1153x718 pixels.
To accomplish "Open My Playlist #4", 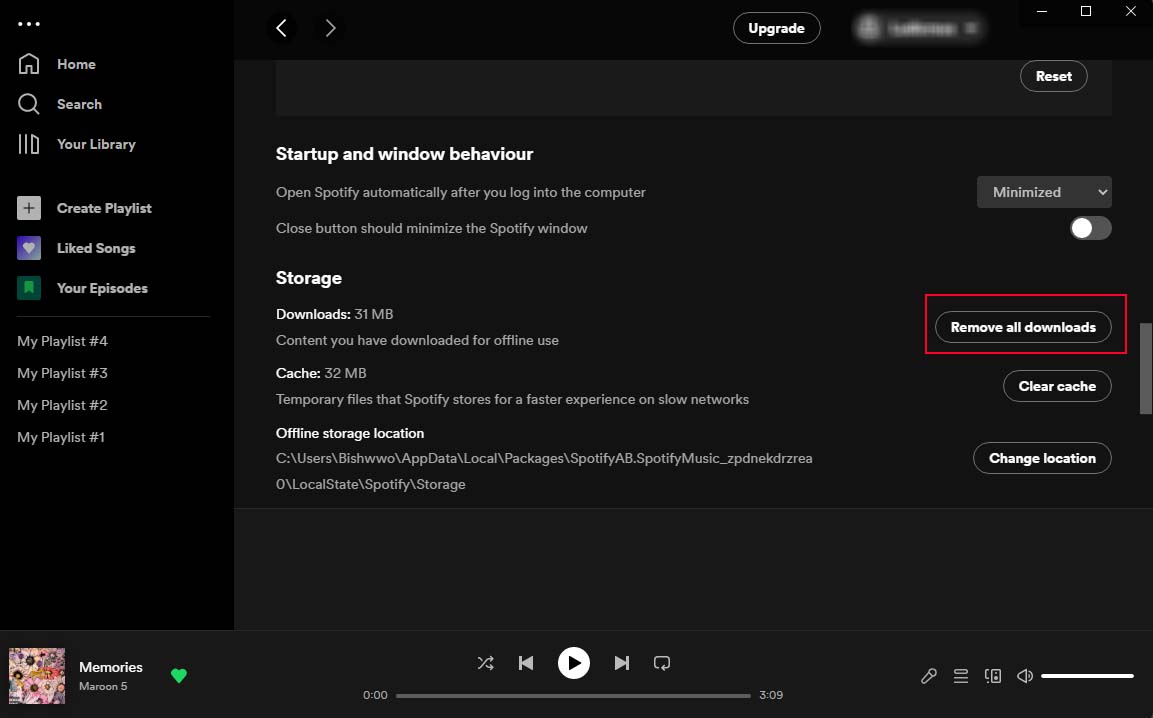I will tap(63, 341).
